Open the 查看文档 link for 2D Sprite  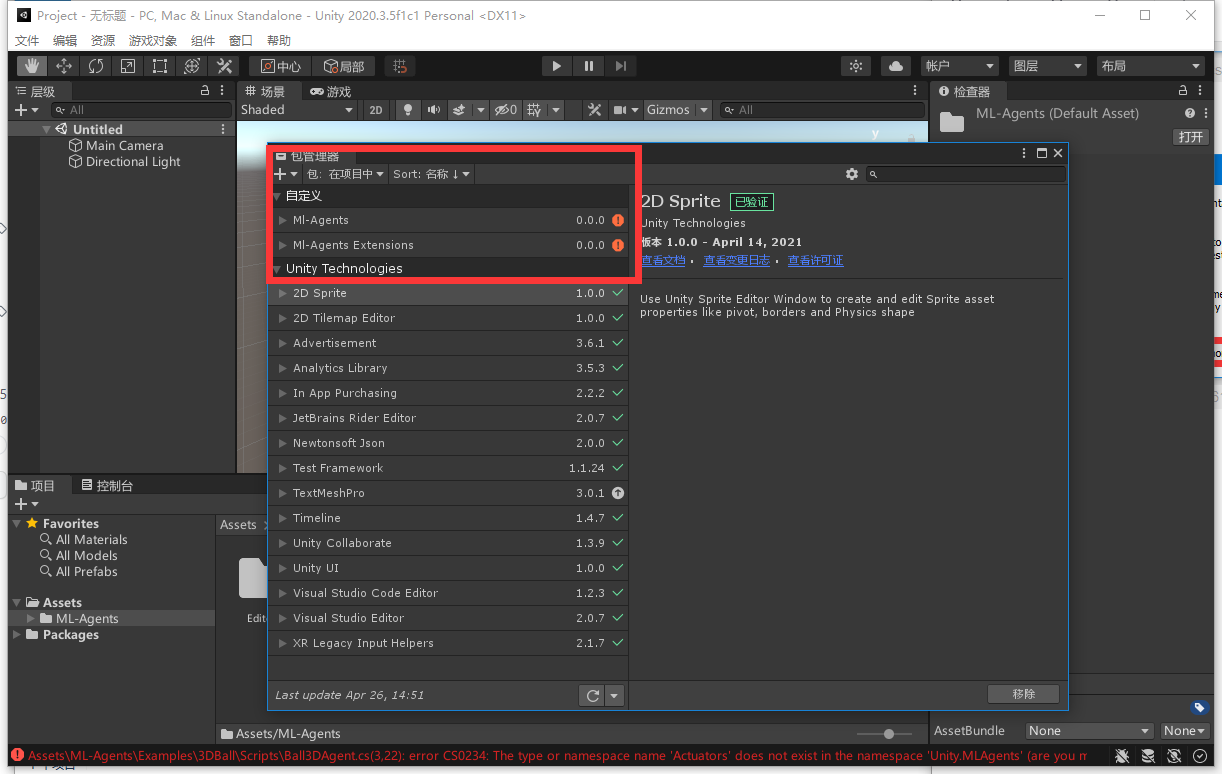(663, 260)
